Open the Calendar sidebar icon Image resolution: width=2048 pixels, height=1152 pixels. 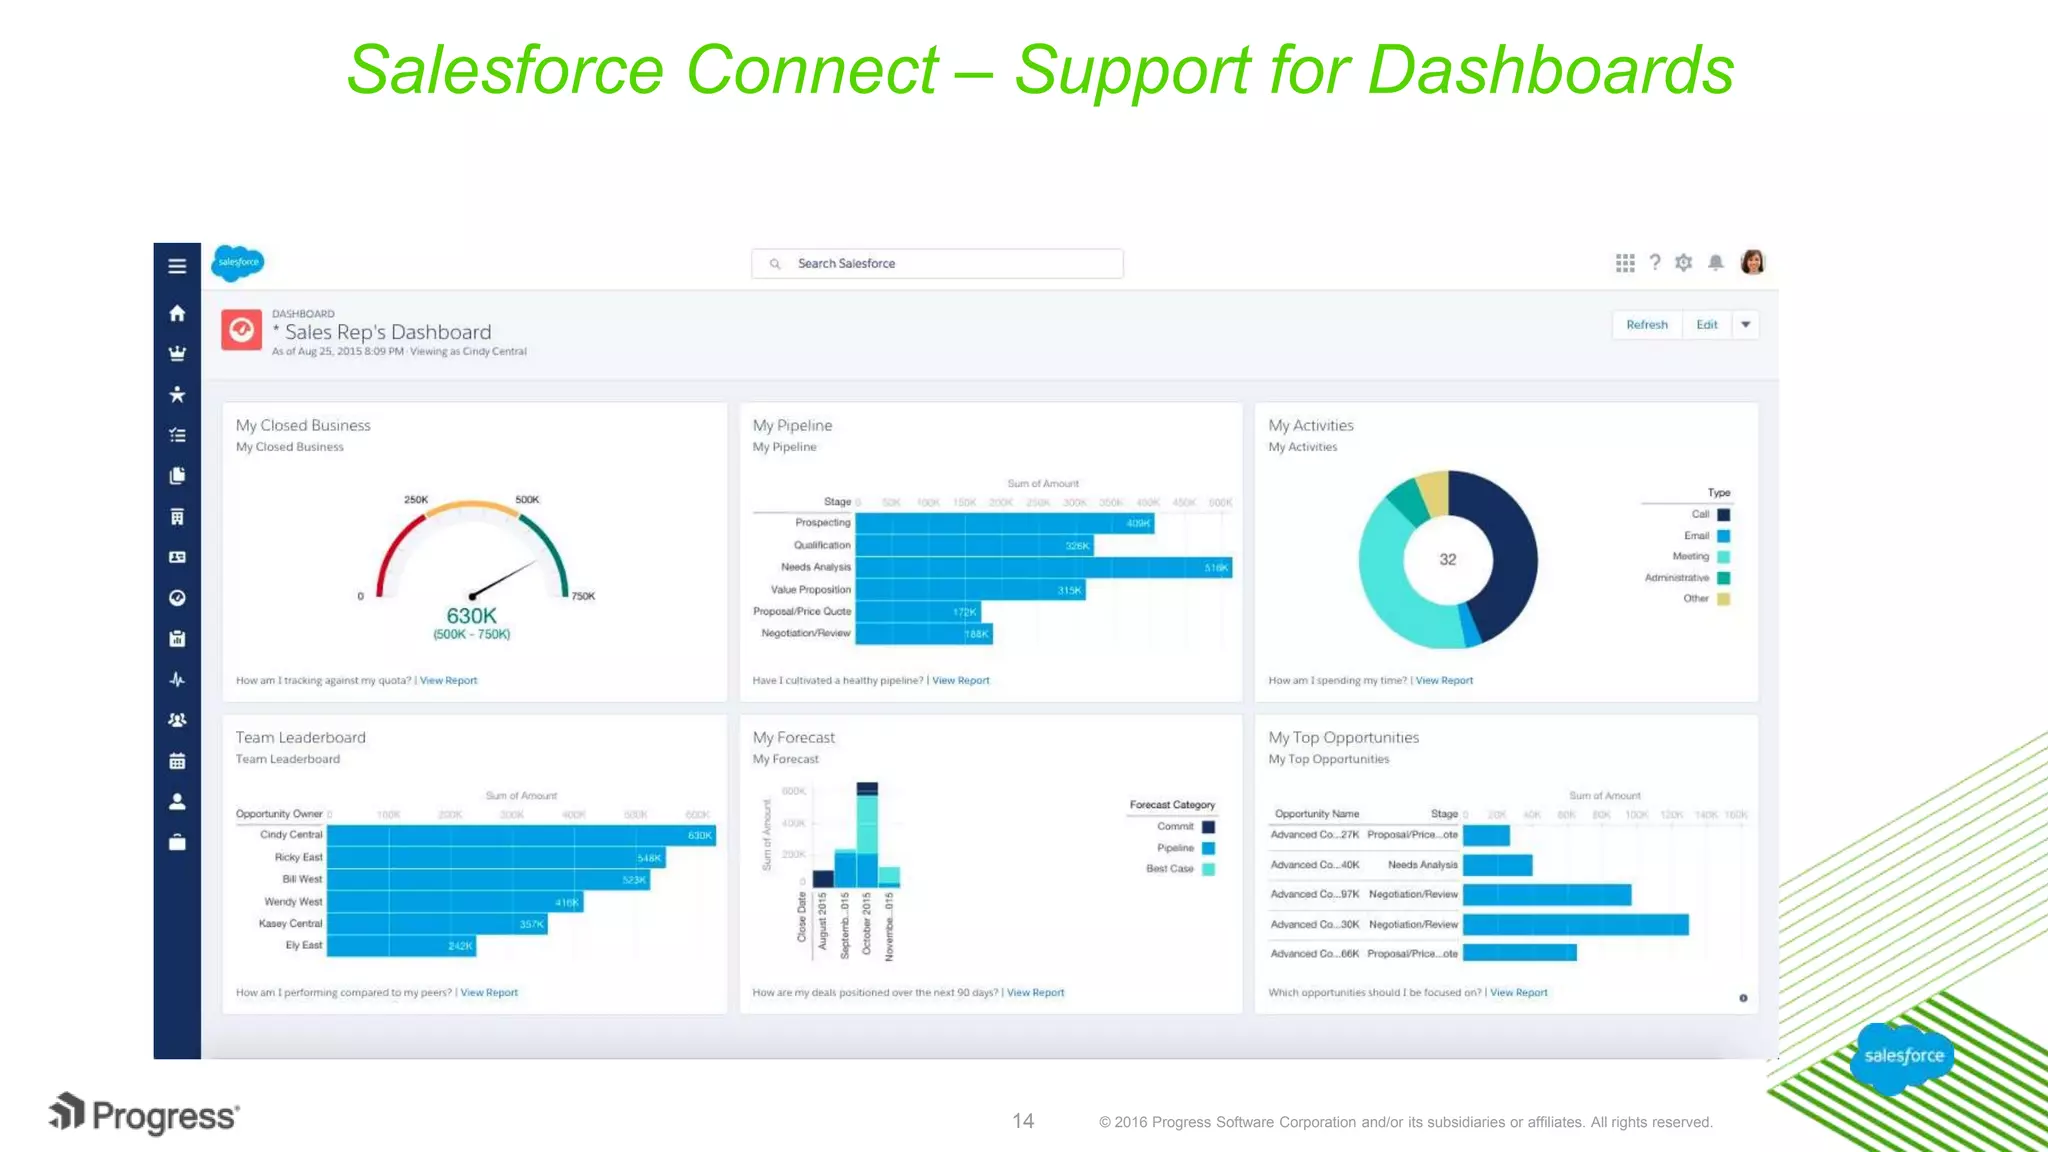(x=177, y=761)
